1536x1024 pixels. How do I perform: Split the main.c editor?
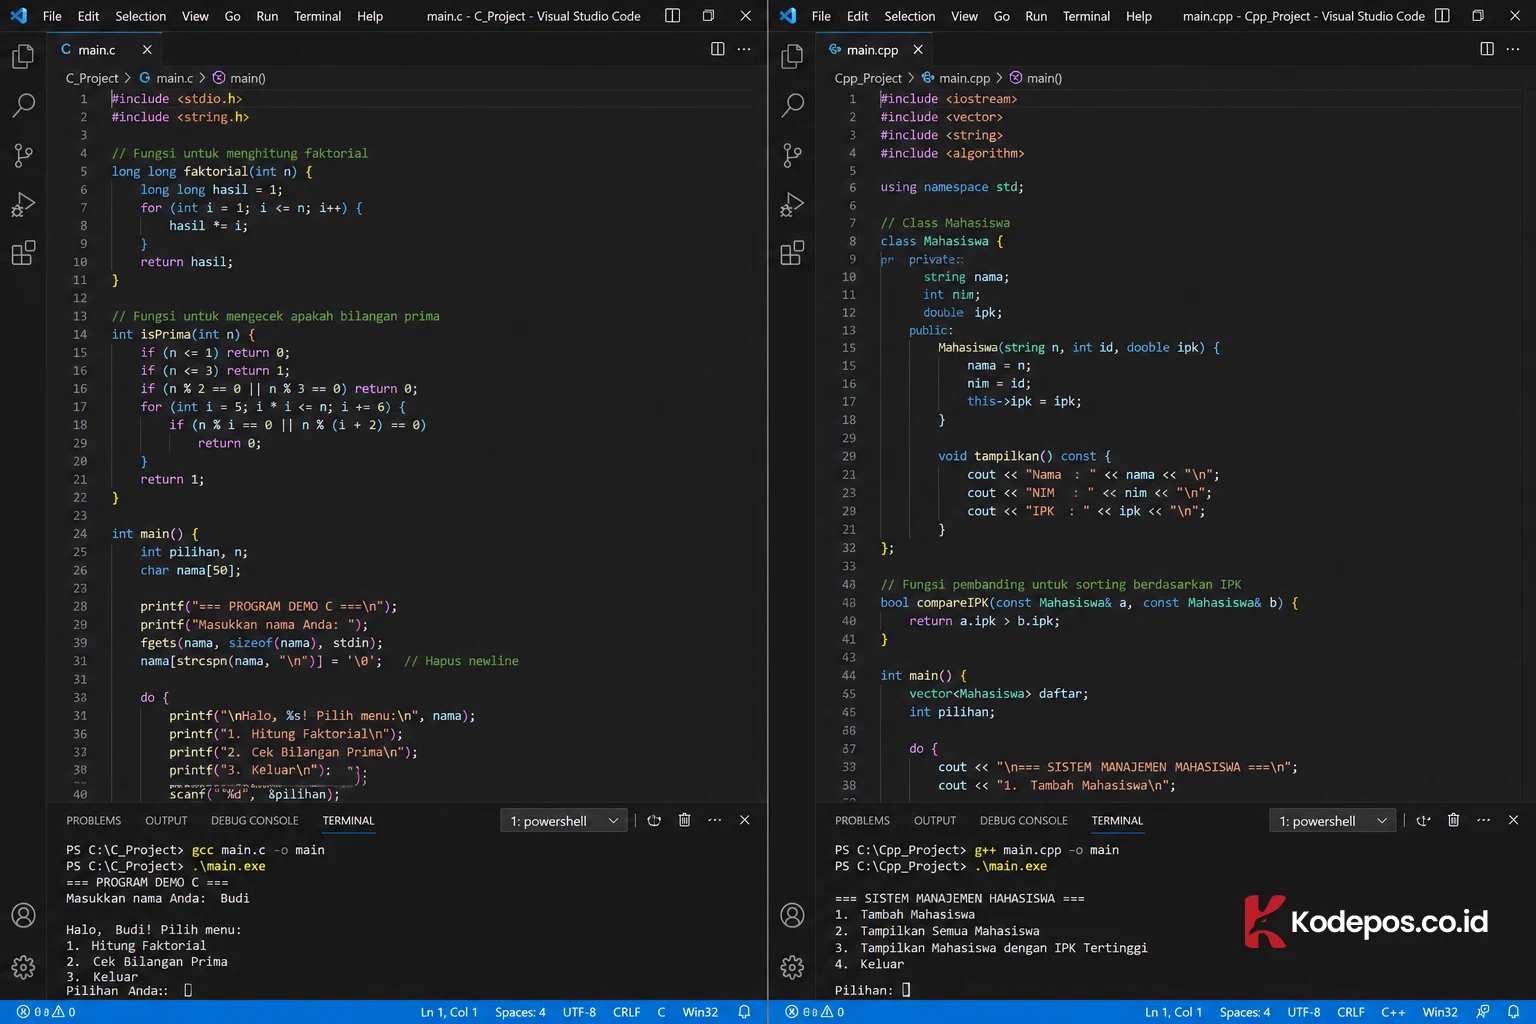click(x=717, y=49)
